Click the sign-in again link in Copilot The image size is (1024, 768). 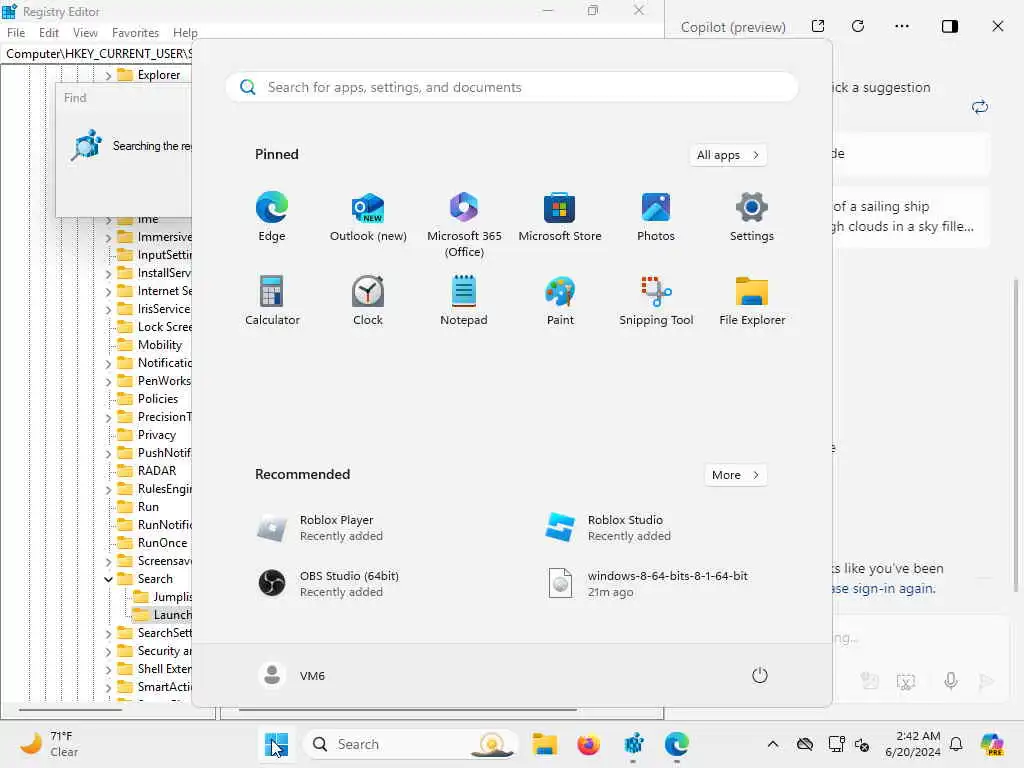click(x=884, y=588)
